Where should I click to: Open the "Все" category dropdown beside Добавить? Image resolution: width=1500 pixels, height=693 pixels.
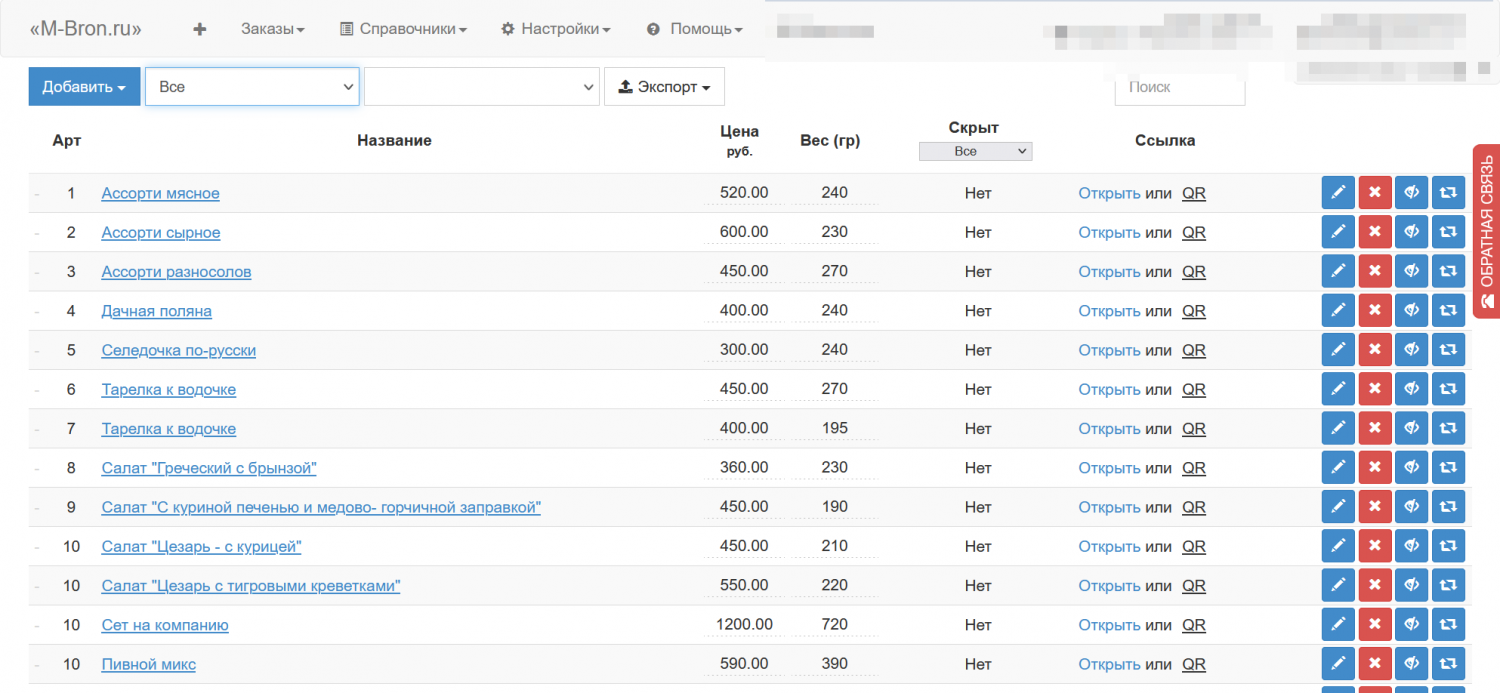(252, 87)
